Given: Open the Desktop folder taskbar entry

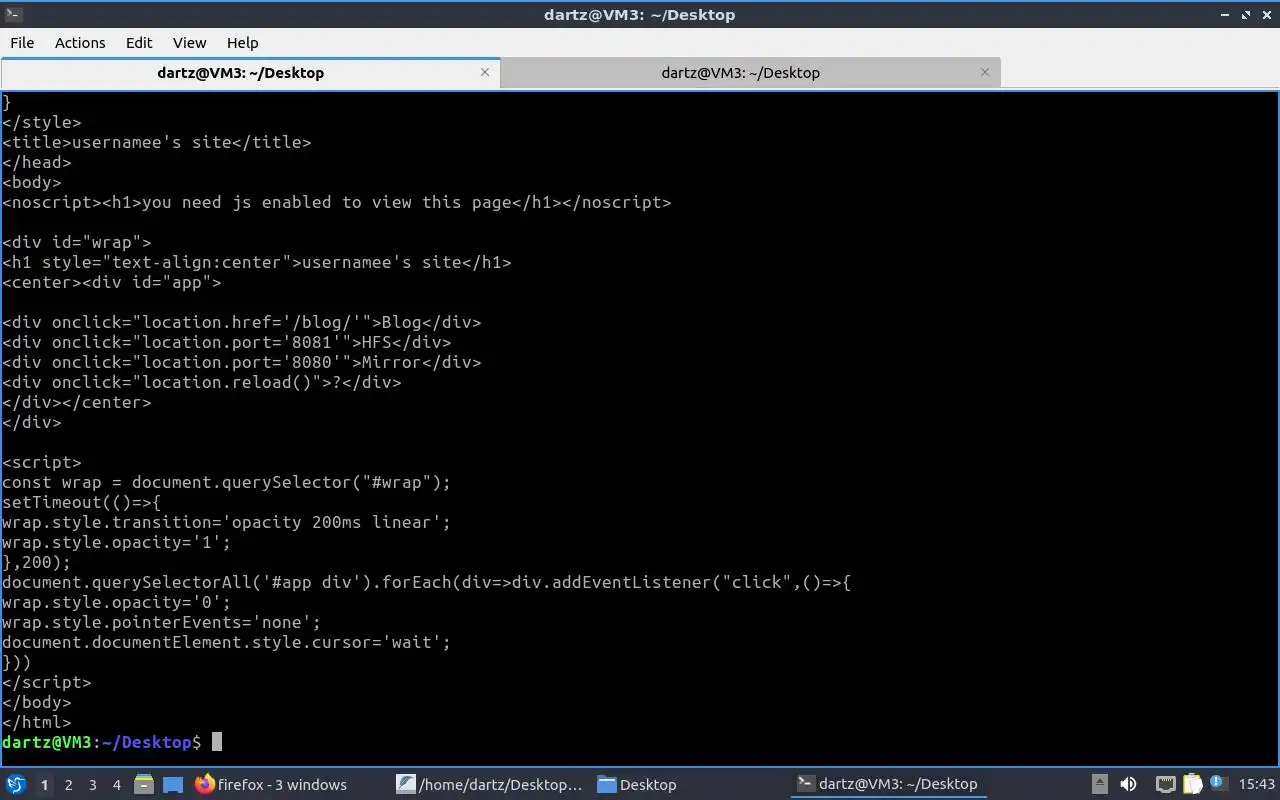Looking at the screenshot, I should pyautogui.click(x=637, y=785).
